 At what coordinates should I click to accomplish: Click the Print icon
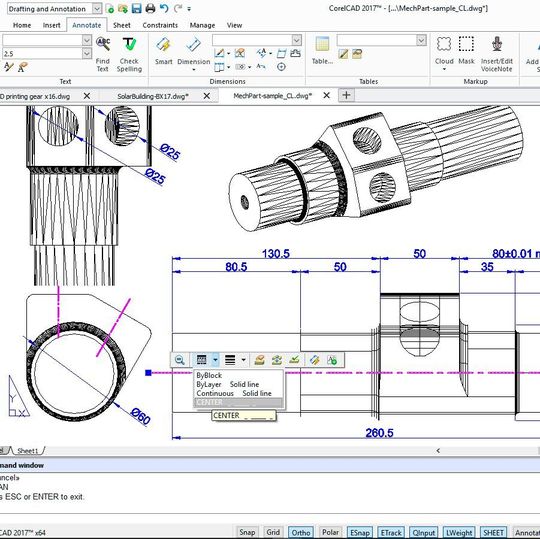tap(150, 9)
